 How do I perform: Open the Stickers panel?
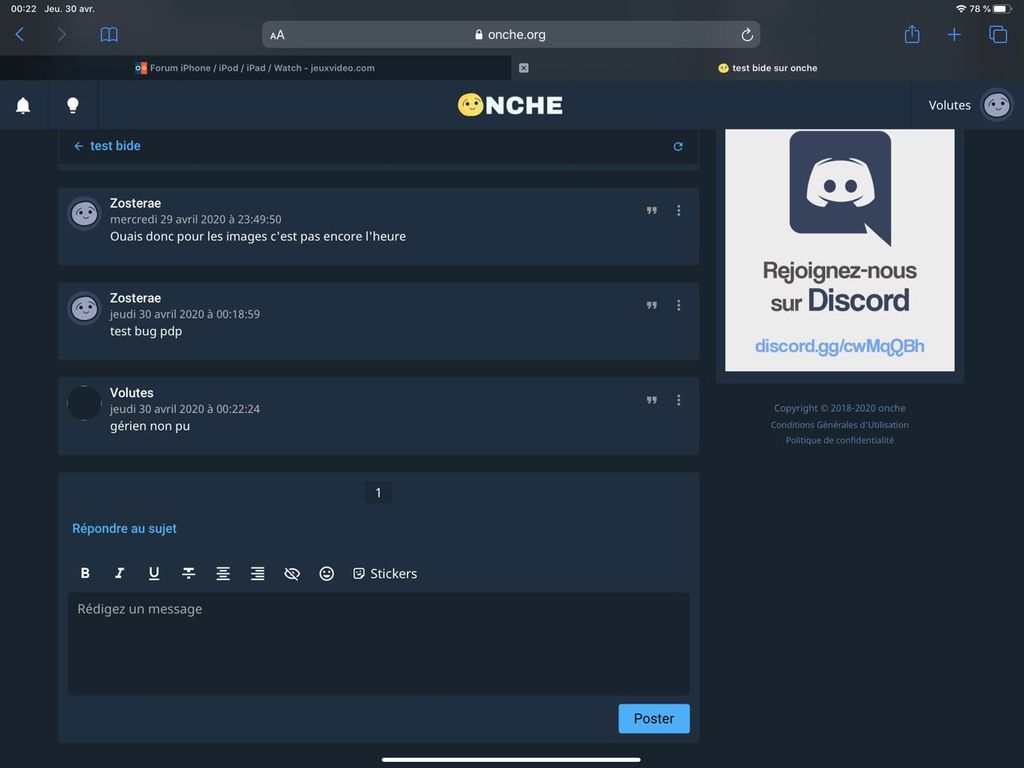pyautogui.click(x=385, y=573)
